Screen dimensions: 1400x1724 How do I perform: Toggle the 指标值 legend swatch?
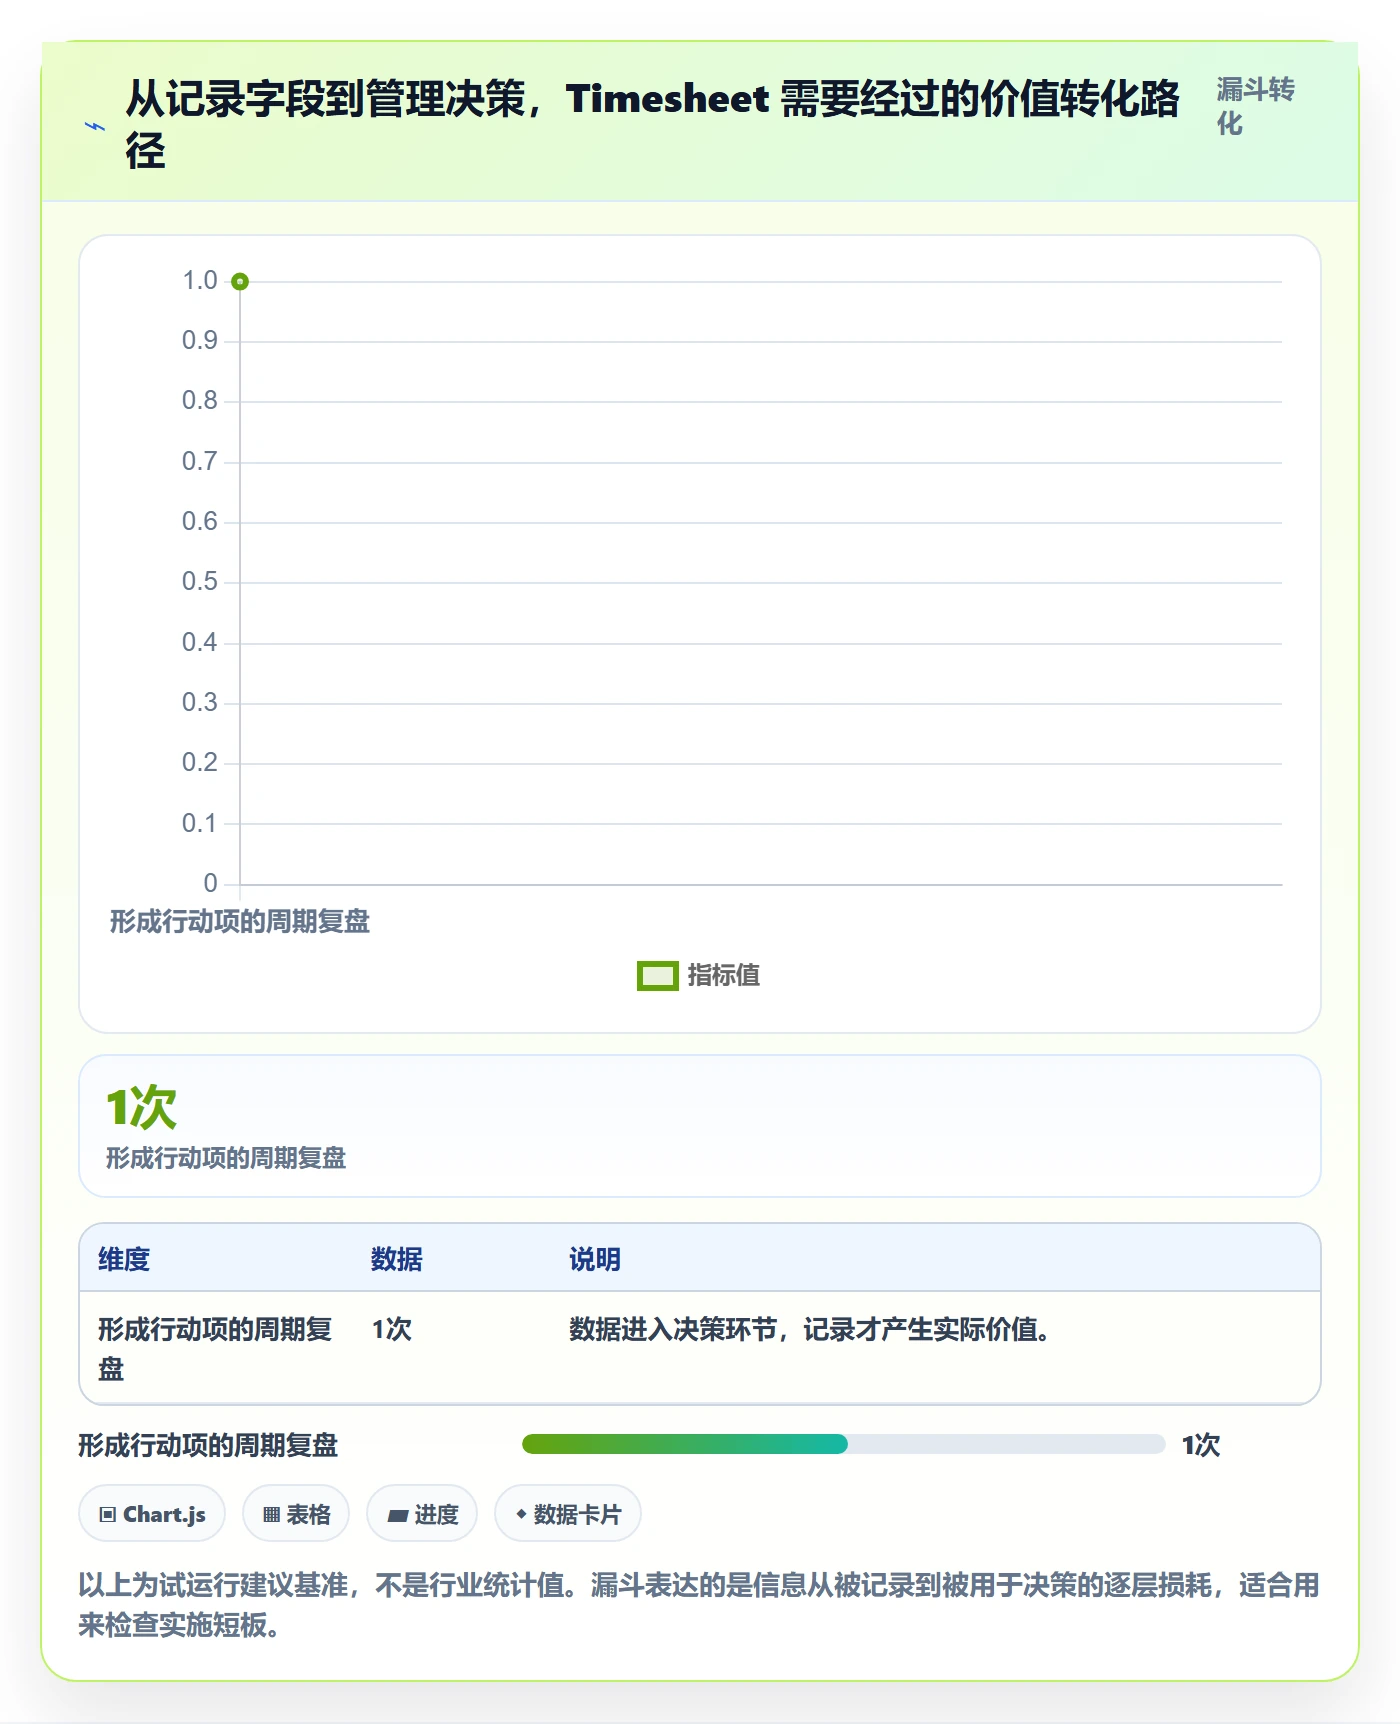pyautogui.click(x=658, y=976)
